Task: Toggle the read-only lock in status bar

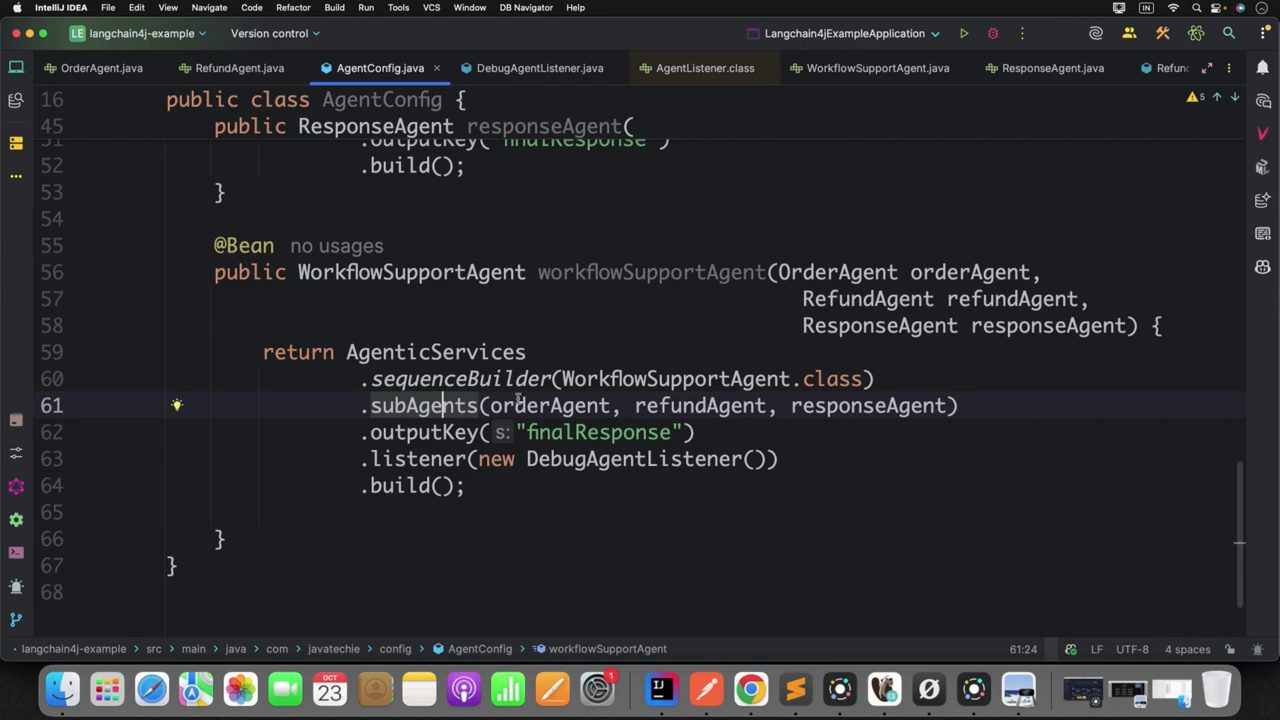Action: tap(1230, 649)
